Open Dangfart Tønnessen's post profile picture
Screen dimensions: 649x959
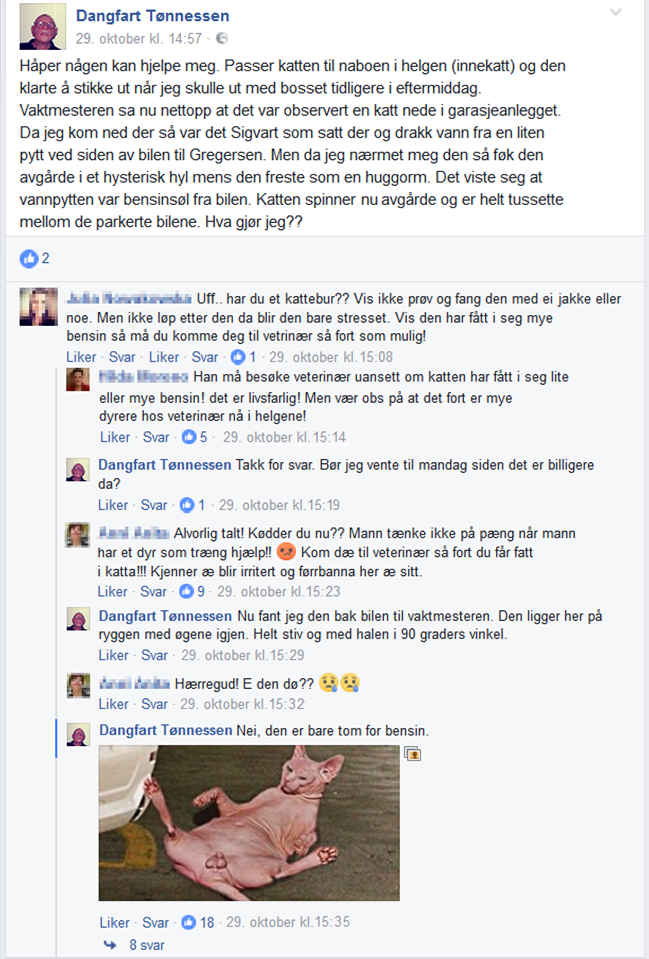click(42, 26)
